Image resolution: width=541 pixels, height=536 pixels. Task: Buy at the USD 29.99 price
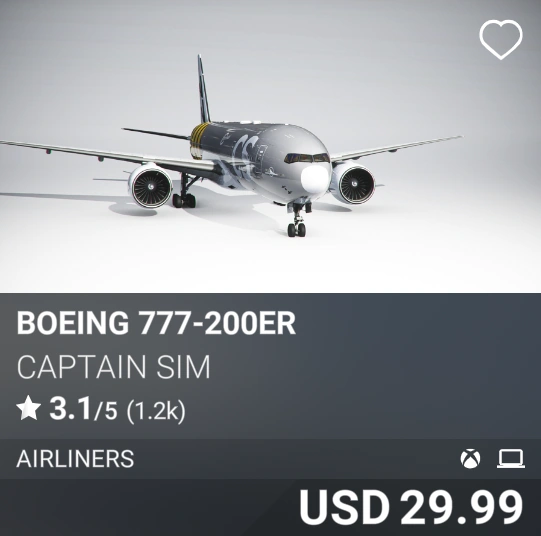coord(411,507)
